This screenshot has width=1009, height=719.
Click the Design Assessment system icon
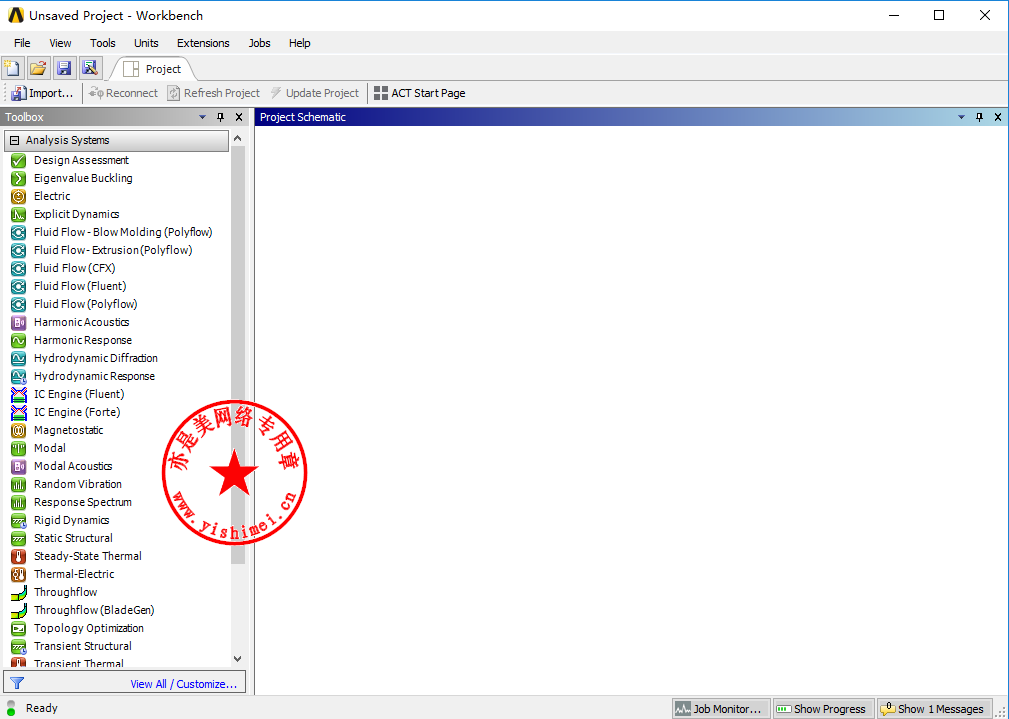click(19, 160)
